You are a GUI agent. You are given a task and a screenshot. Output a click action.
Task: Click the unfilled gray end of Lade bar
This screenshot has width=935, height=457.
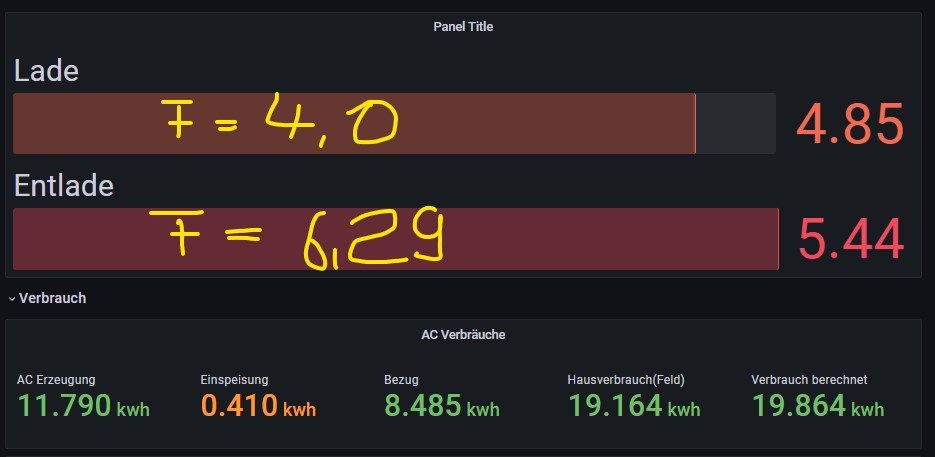(x=736, y=124)
